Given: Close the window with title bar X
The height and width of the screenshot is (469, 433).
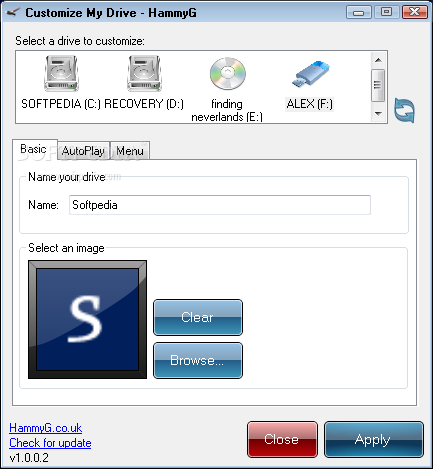Looking at the screenshot, I should coord(415,12).
